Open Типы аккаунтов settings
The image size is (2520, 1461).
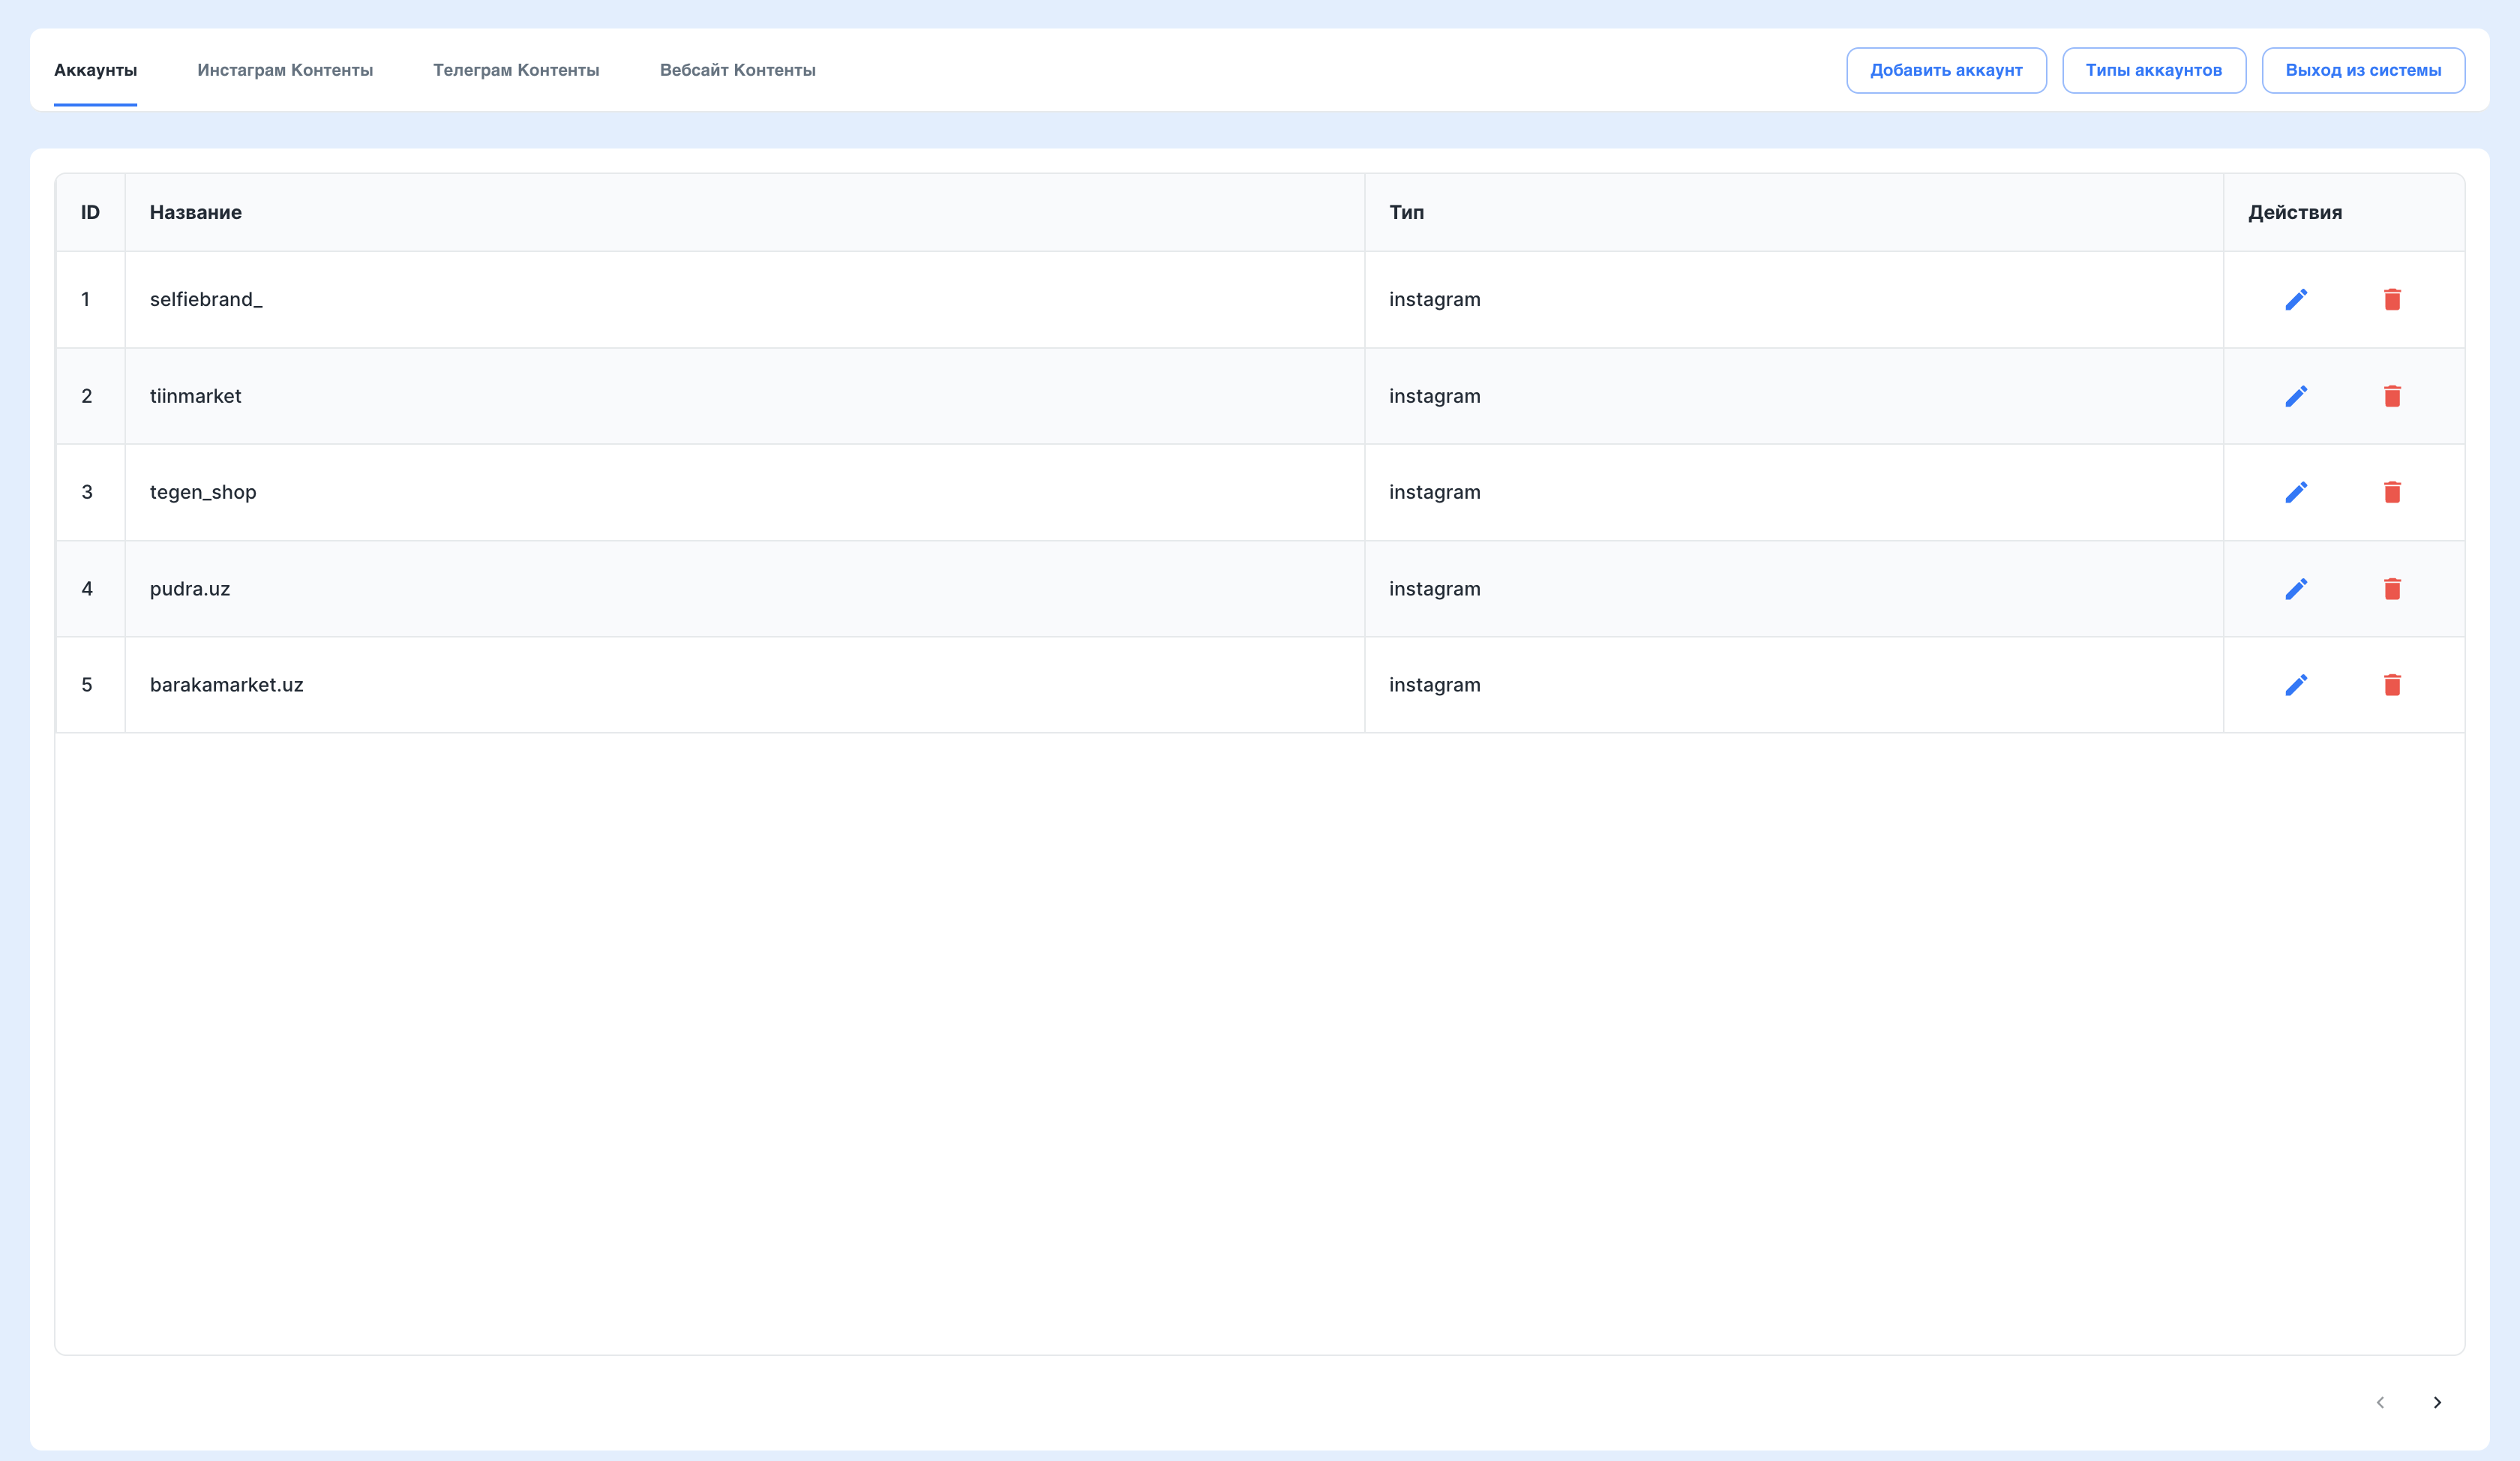click(2154, 70)
